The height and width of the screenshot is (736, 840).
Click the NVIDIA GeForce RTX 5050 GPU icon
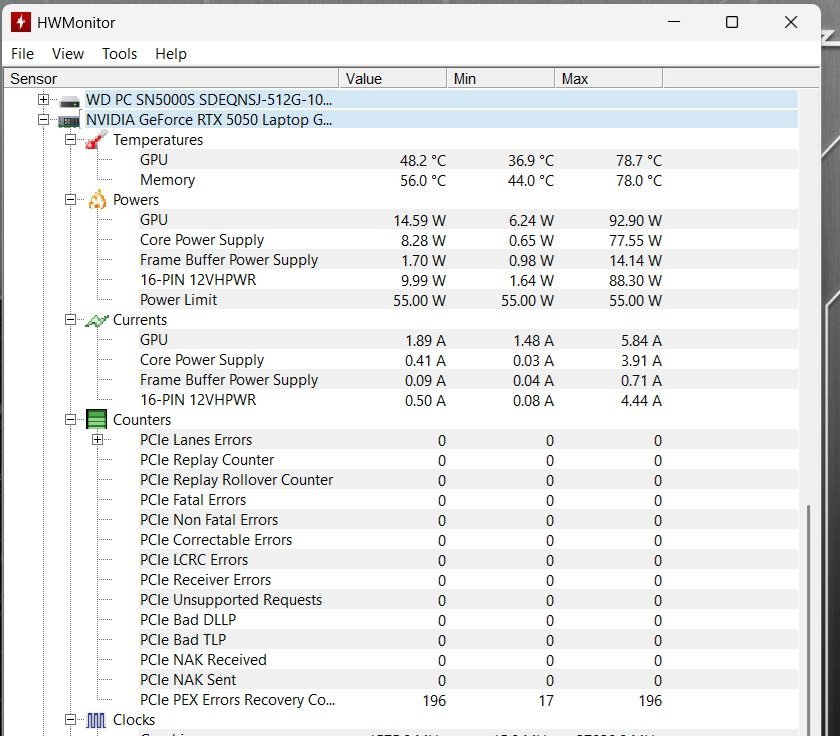tap(69, 120)
